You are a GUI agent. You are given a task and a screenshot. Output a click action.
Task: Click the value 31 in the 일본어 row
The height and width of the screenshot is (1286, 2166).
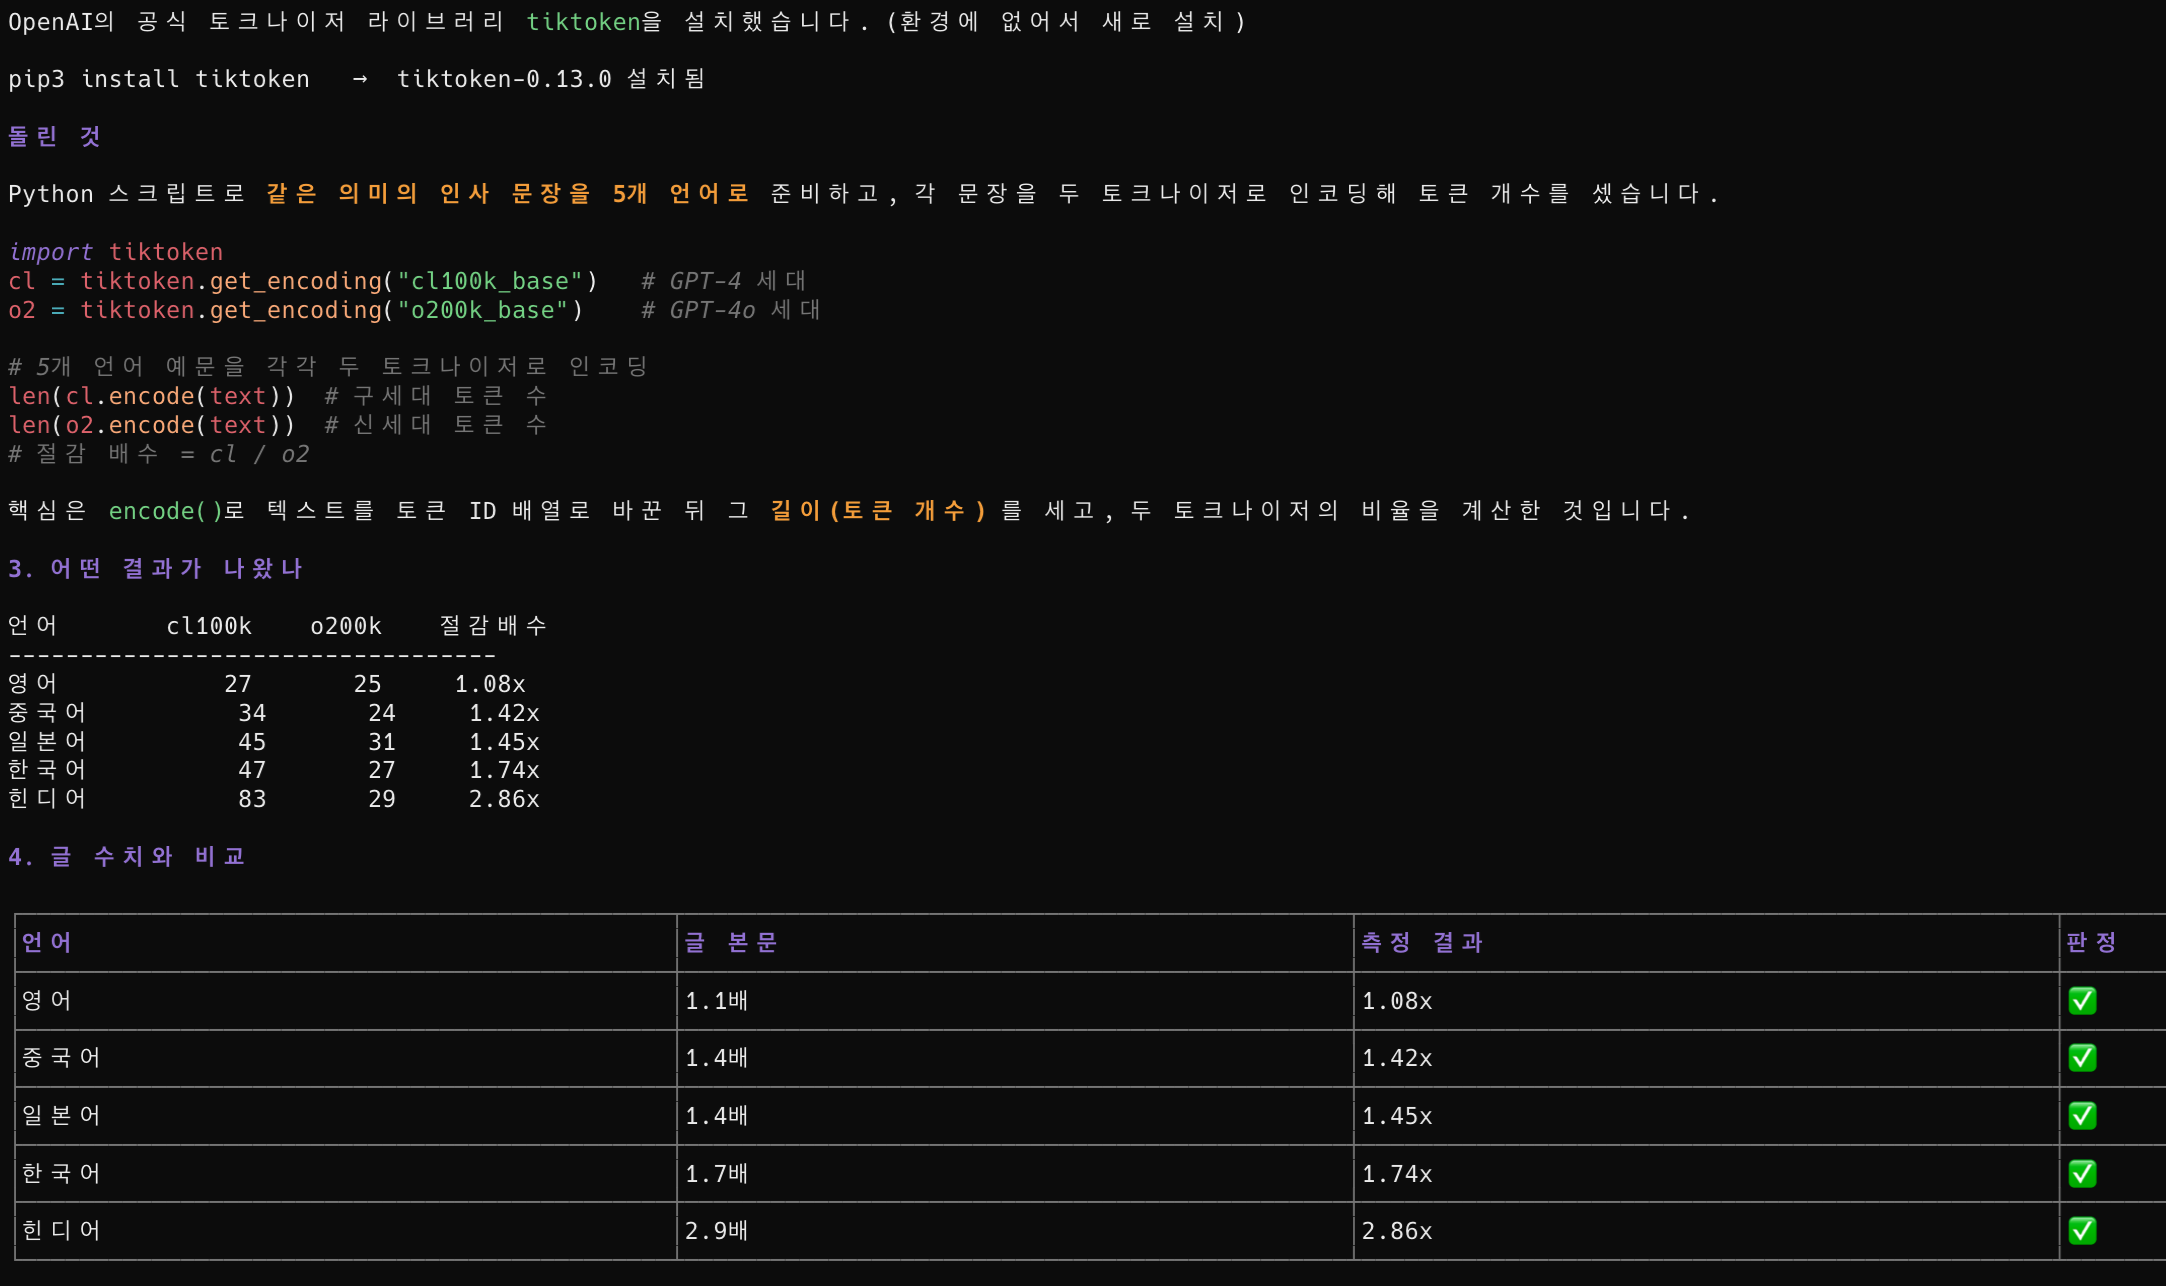(x=382, y=742)
